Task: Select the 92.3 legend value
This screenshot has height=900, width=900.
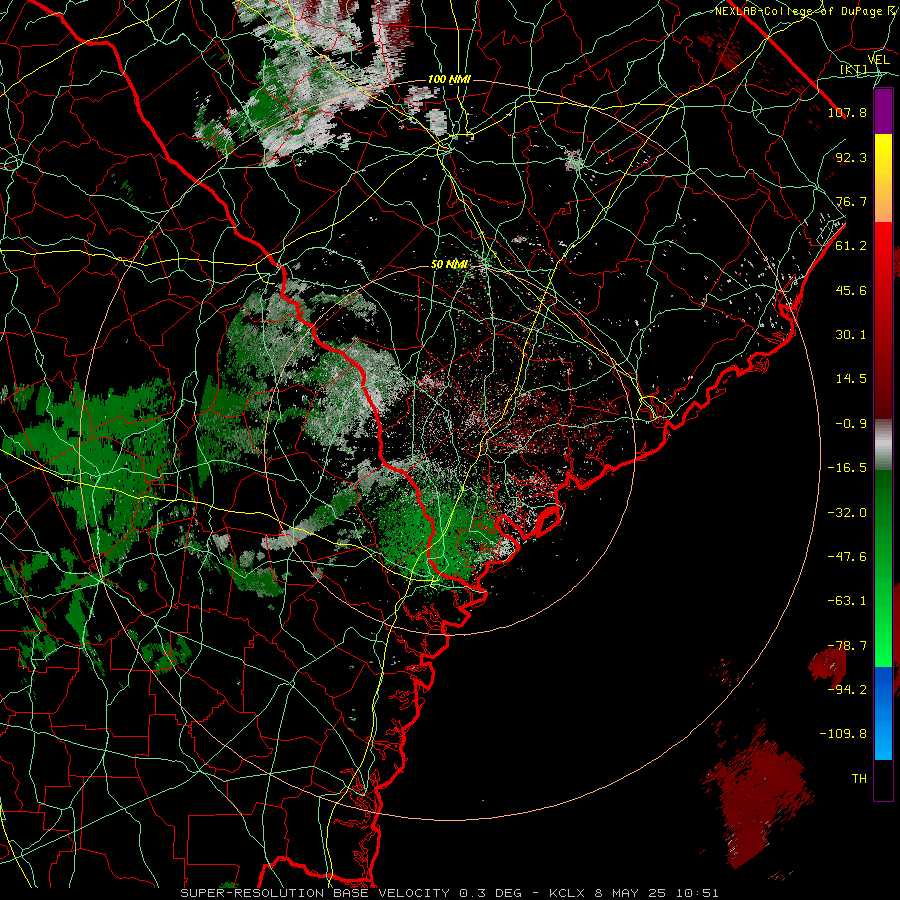Action: [851, 157]
